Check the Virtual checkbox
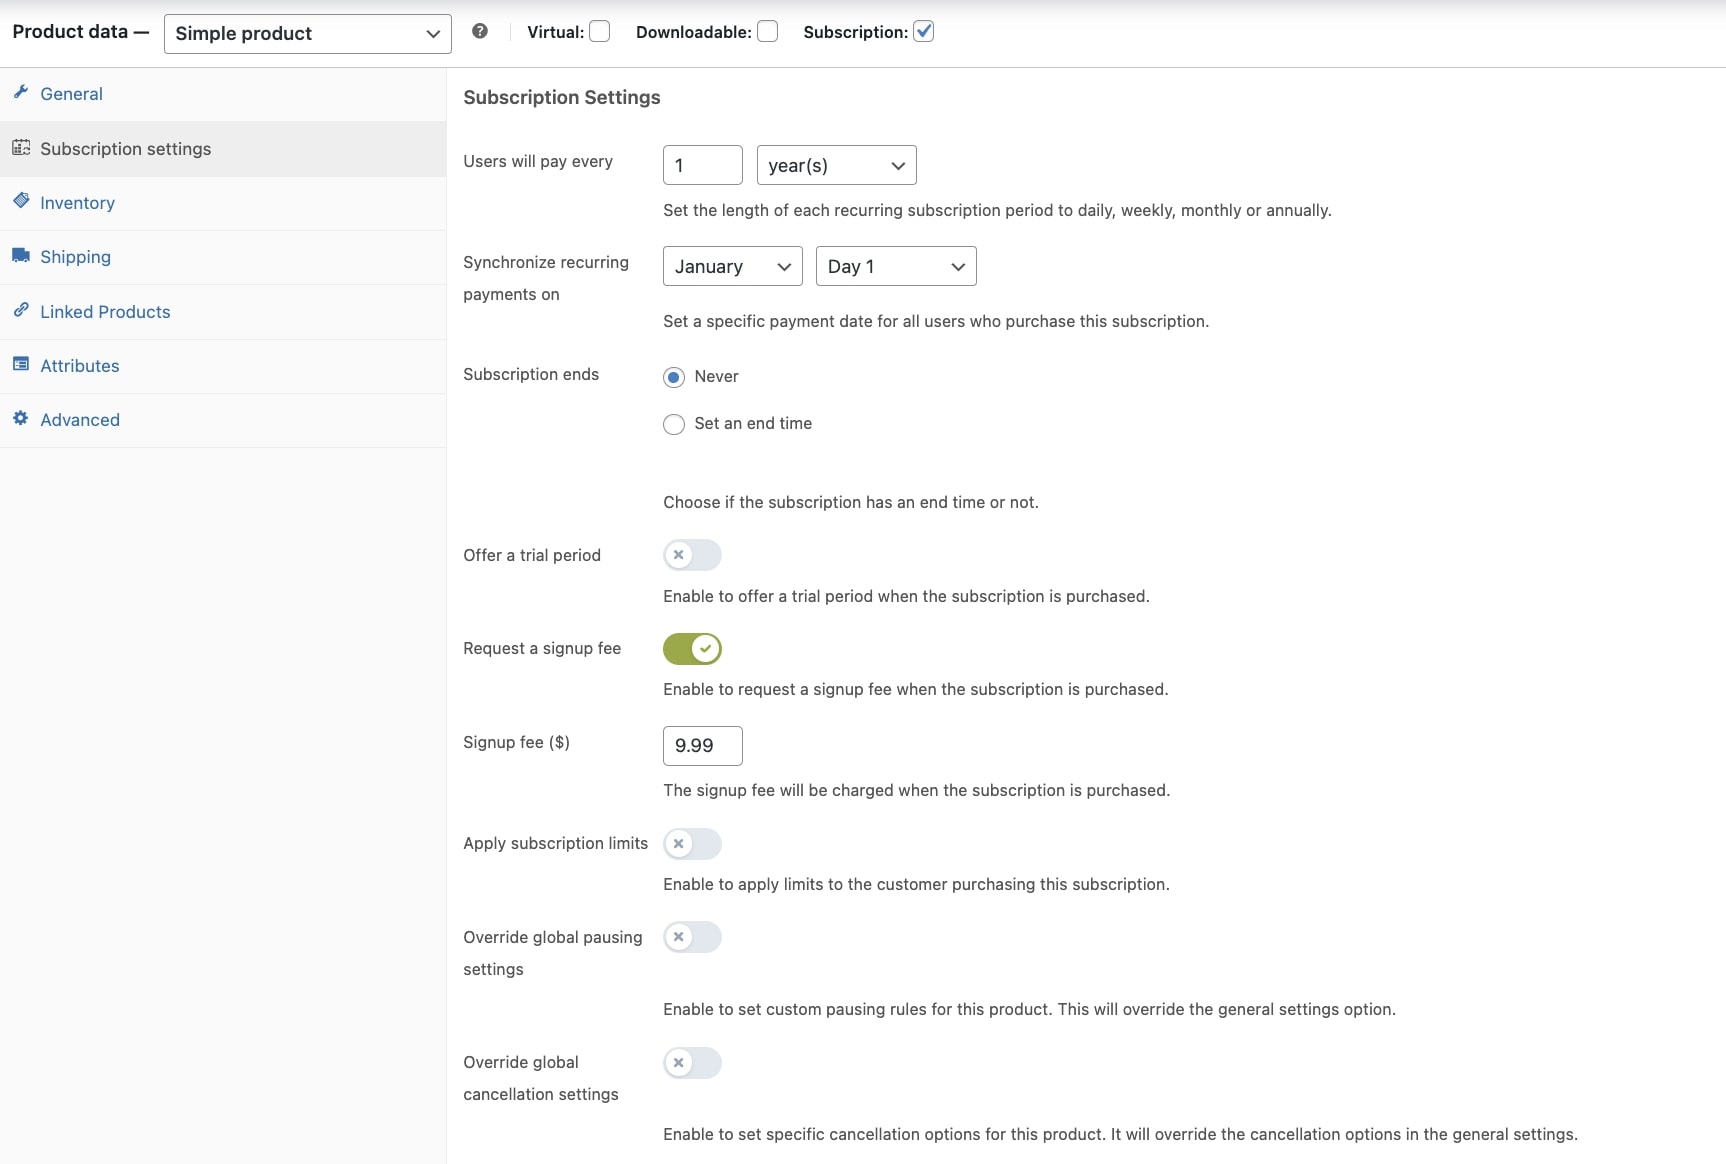Viewport: 1726px width, 1164px height. coord(600,32)
